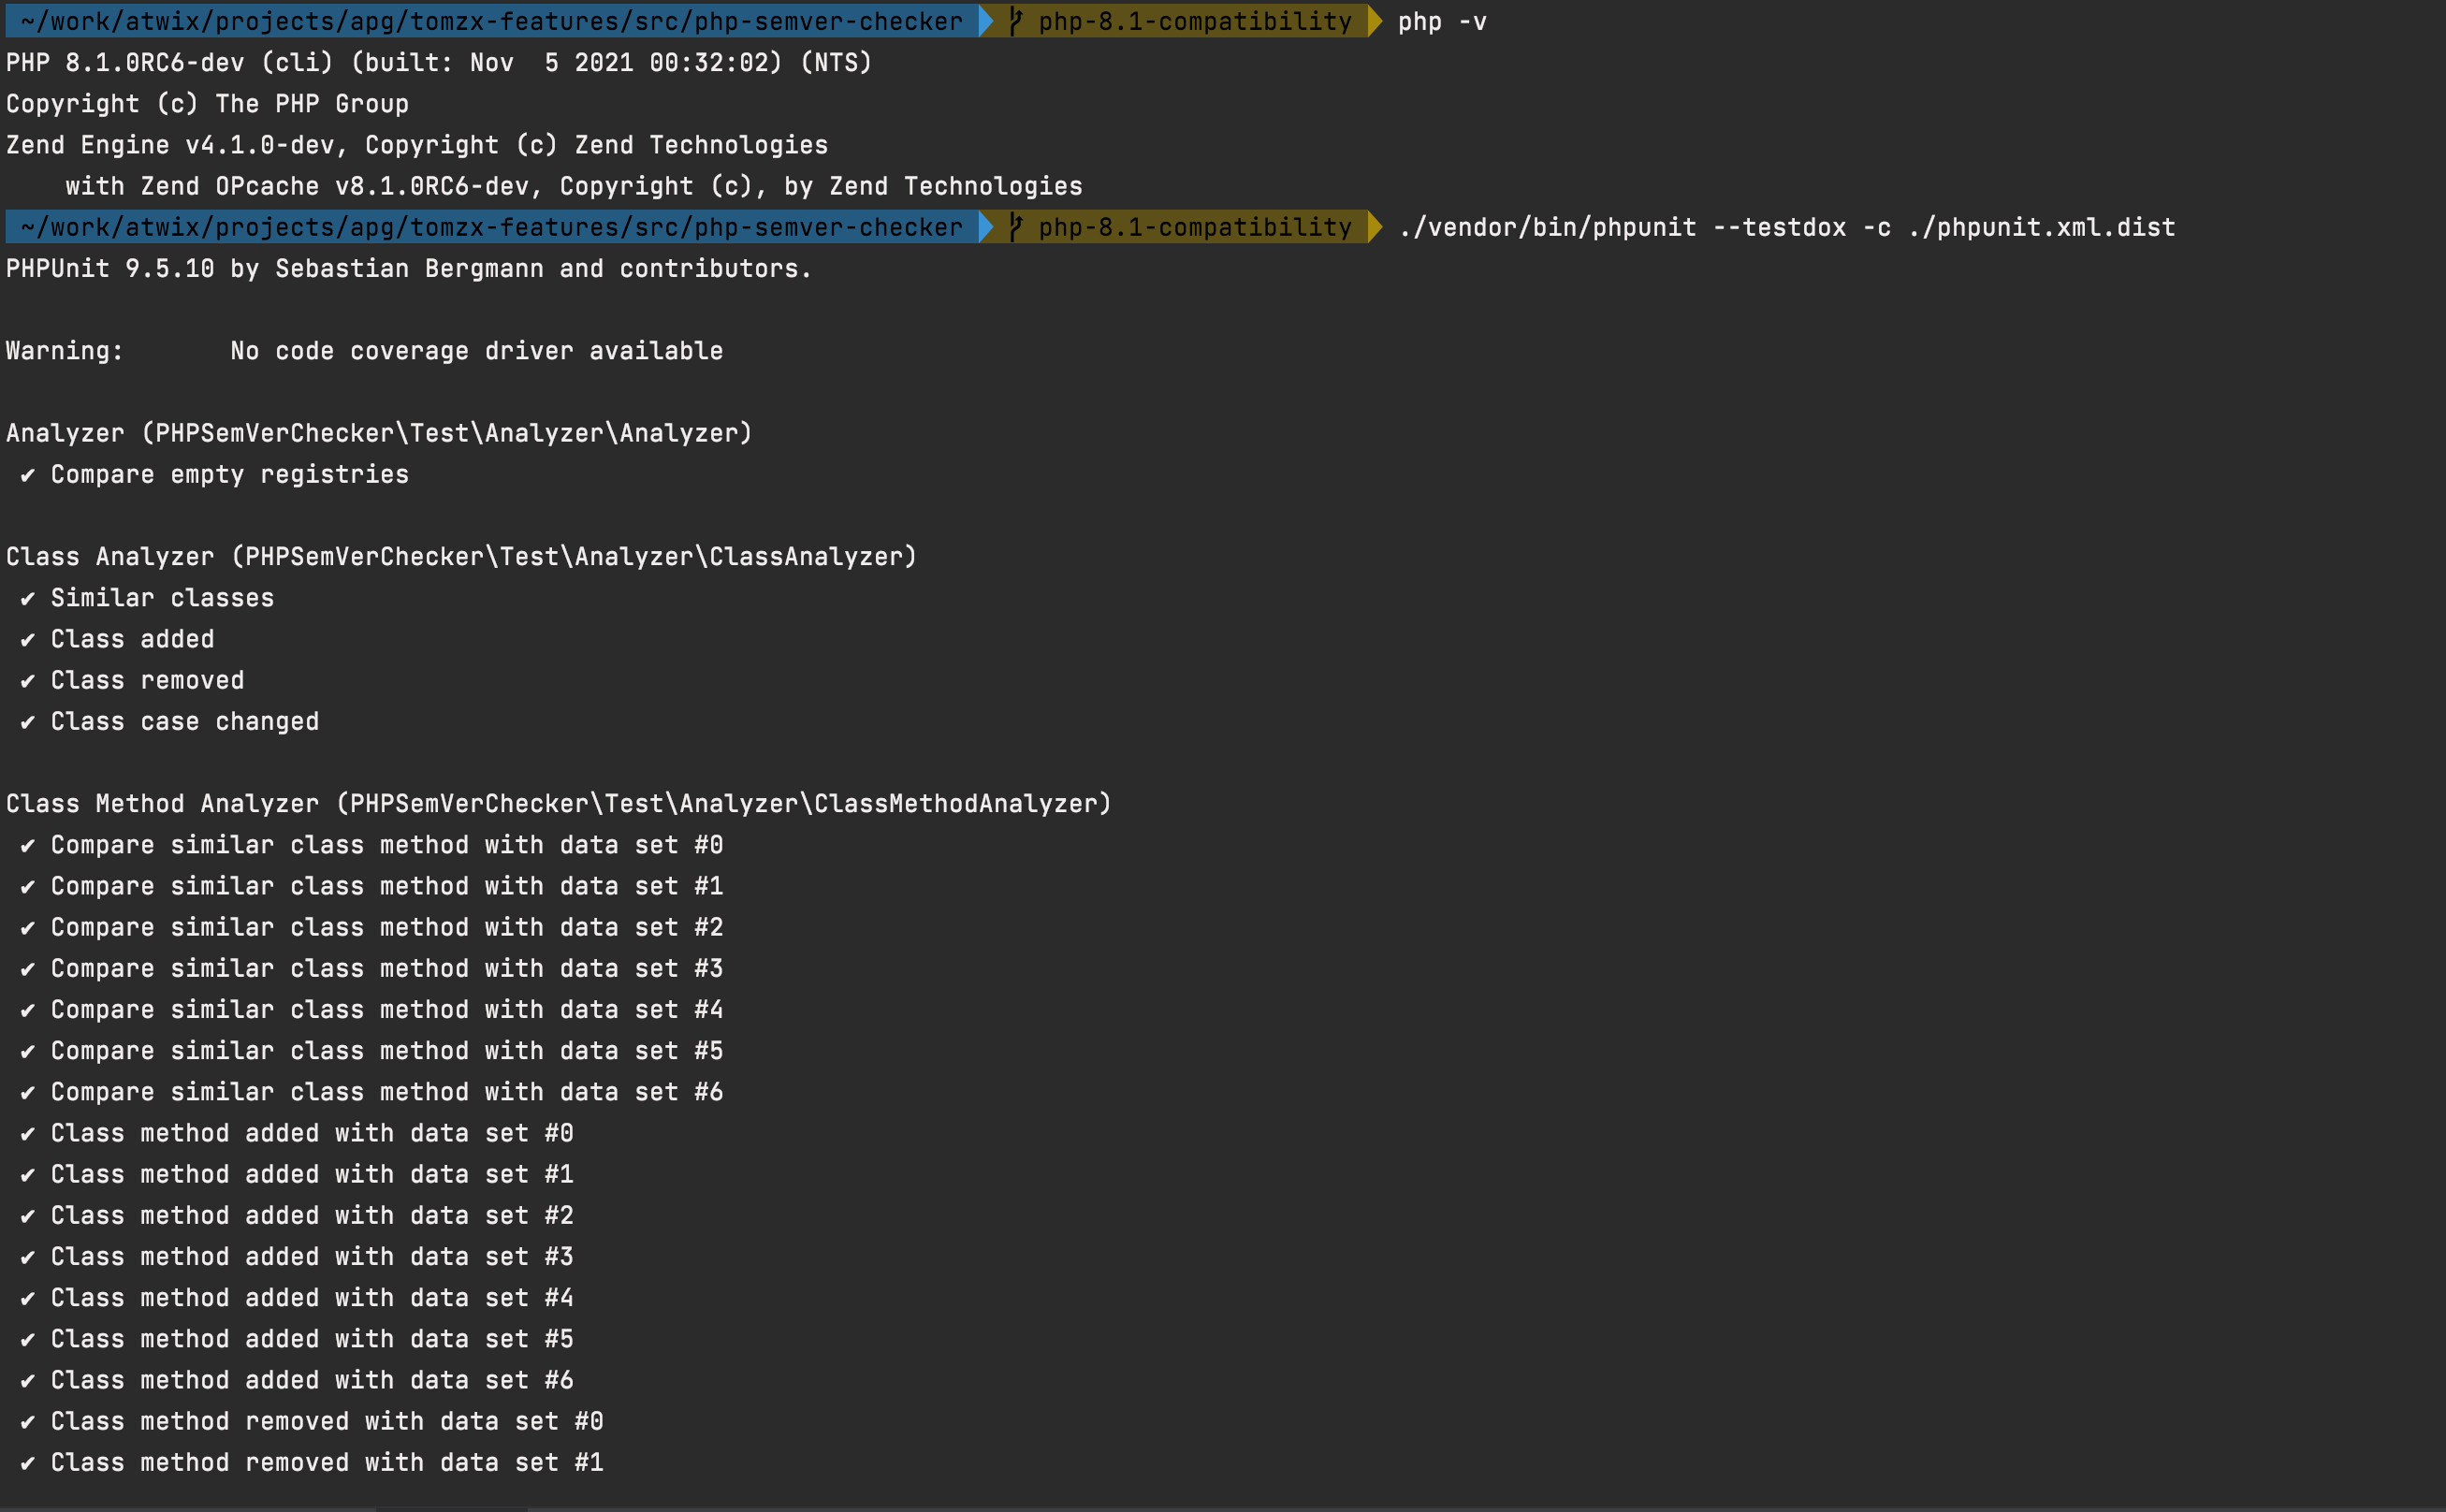
Task: Select 'PHPUnit 9.5.10 by Sebastian Bergmann' line
Action: 409,269
